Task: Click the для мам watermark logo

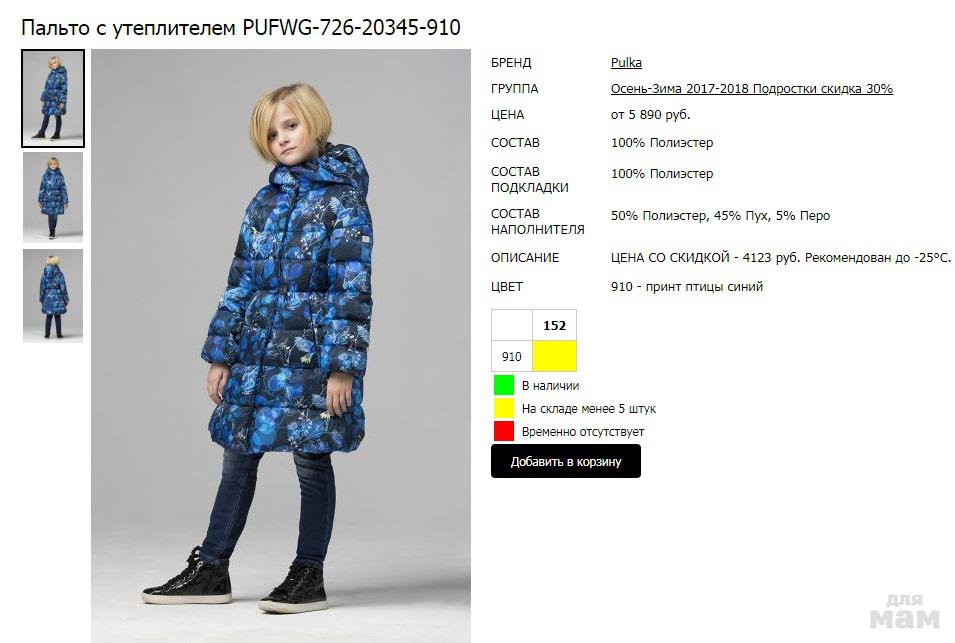Action: pyautogui.click(x=904, y=611)
